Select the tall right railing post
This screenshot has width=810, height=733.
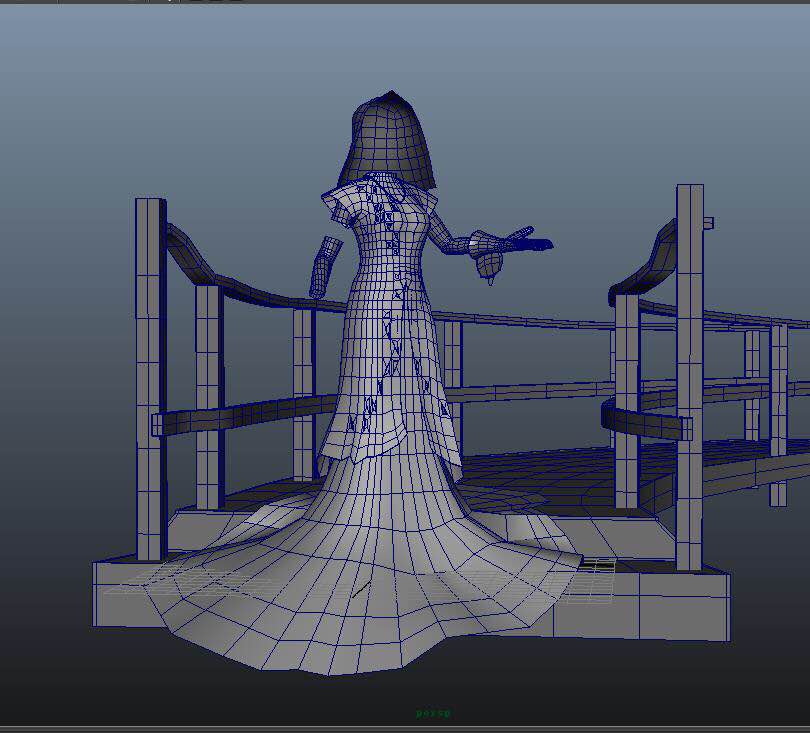[x=690, y=377]
